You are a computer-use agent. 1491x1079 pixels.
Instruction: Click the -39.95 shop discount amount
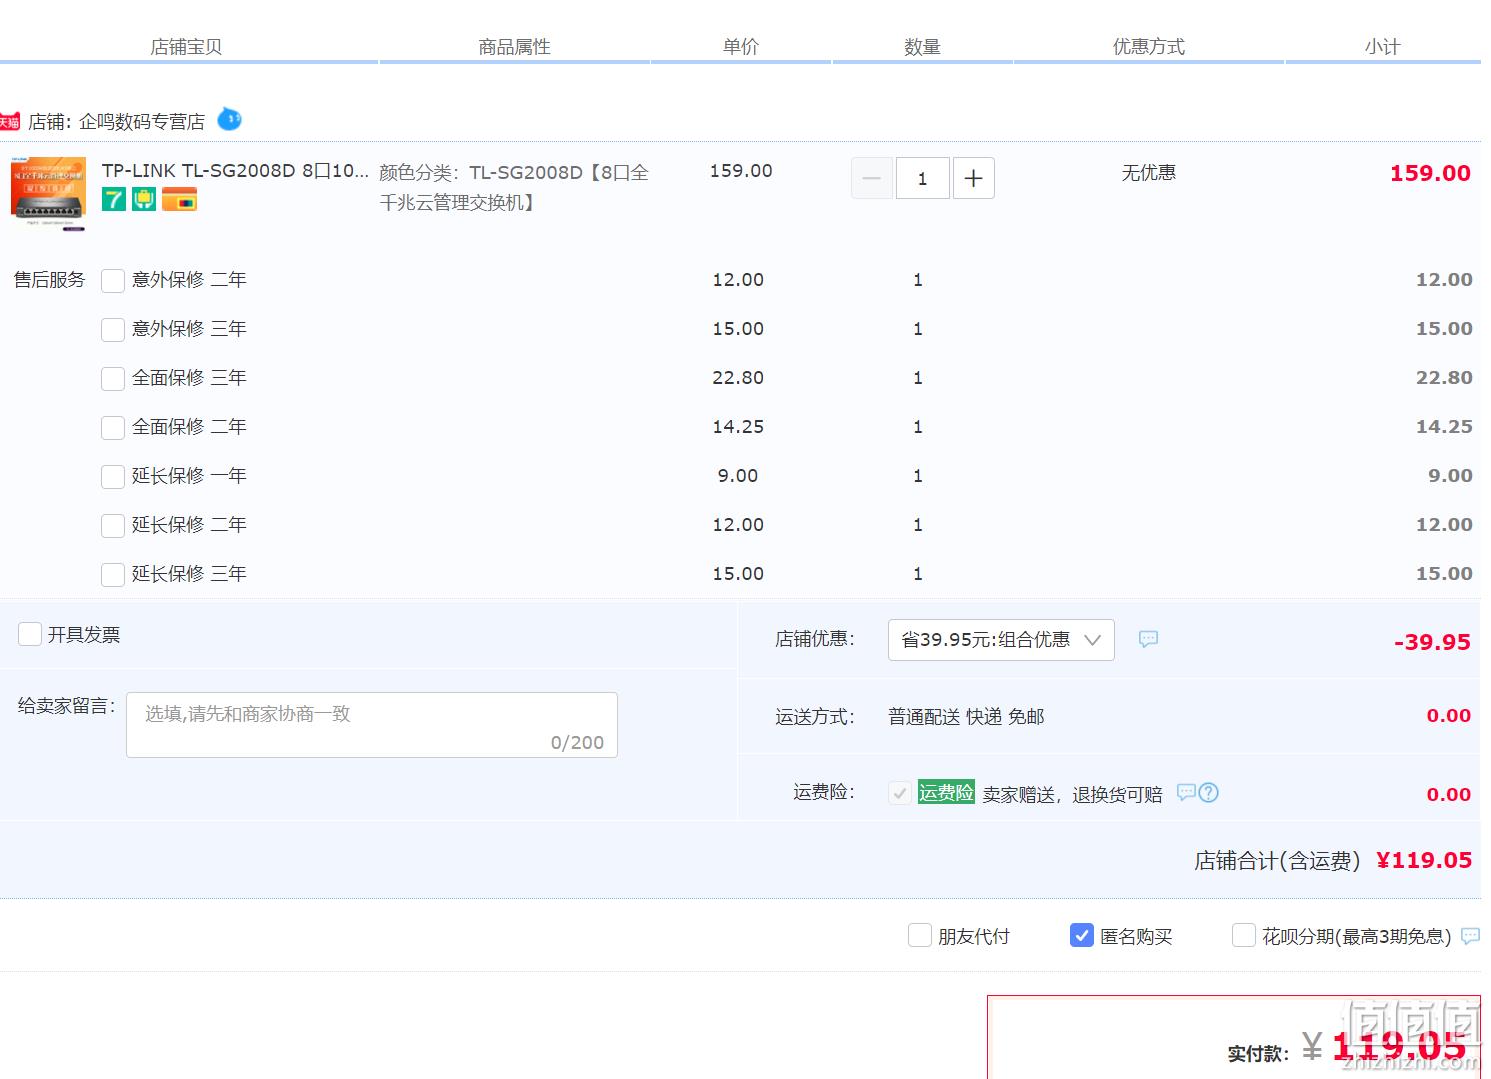[x=1432, y=642]
